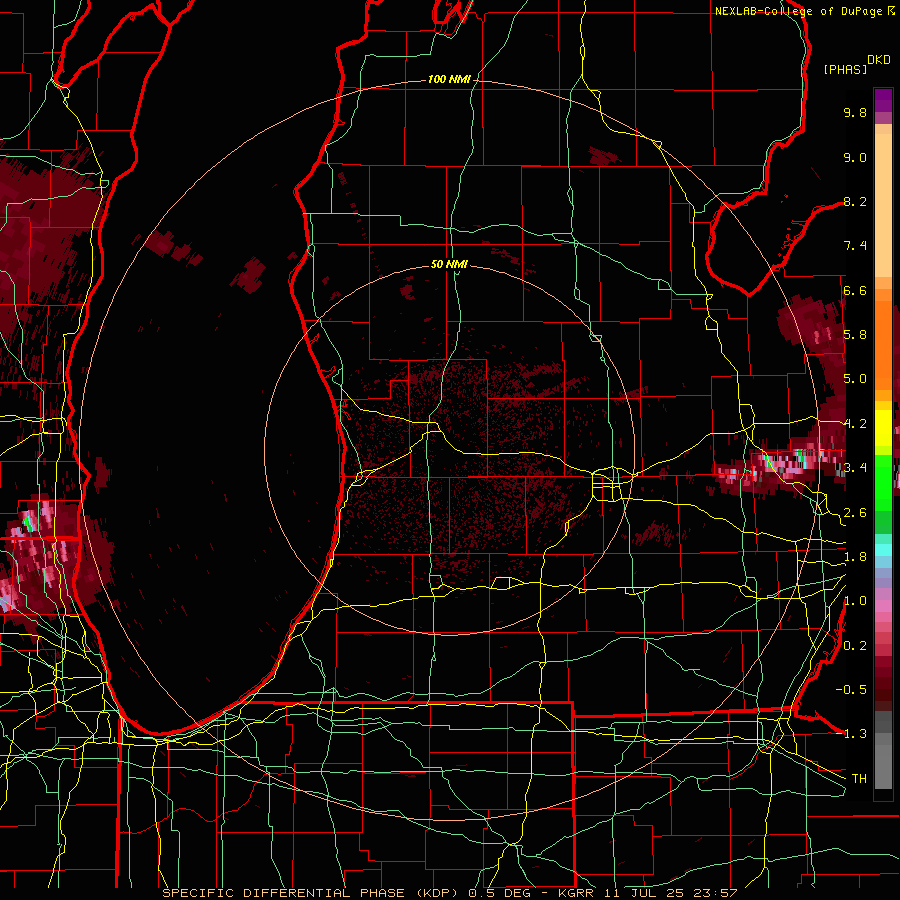The width and height of the screenshot is (900, 900).
Task: Click the 2.6 scale value
Action: pyautogui.click(x=855, y=513)
